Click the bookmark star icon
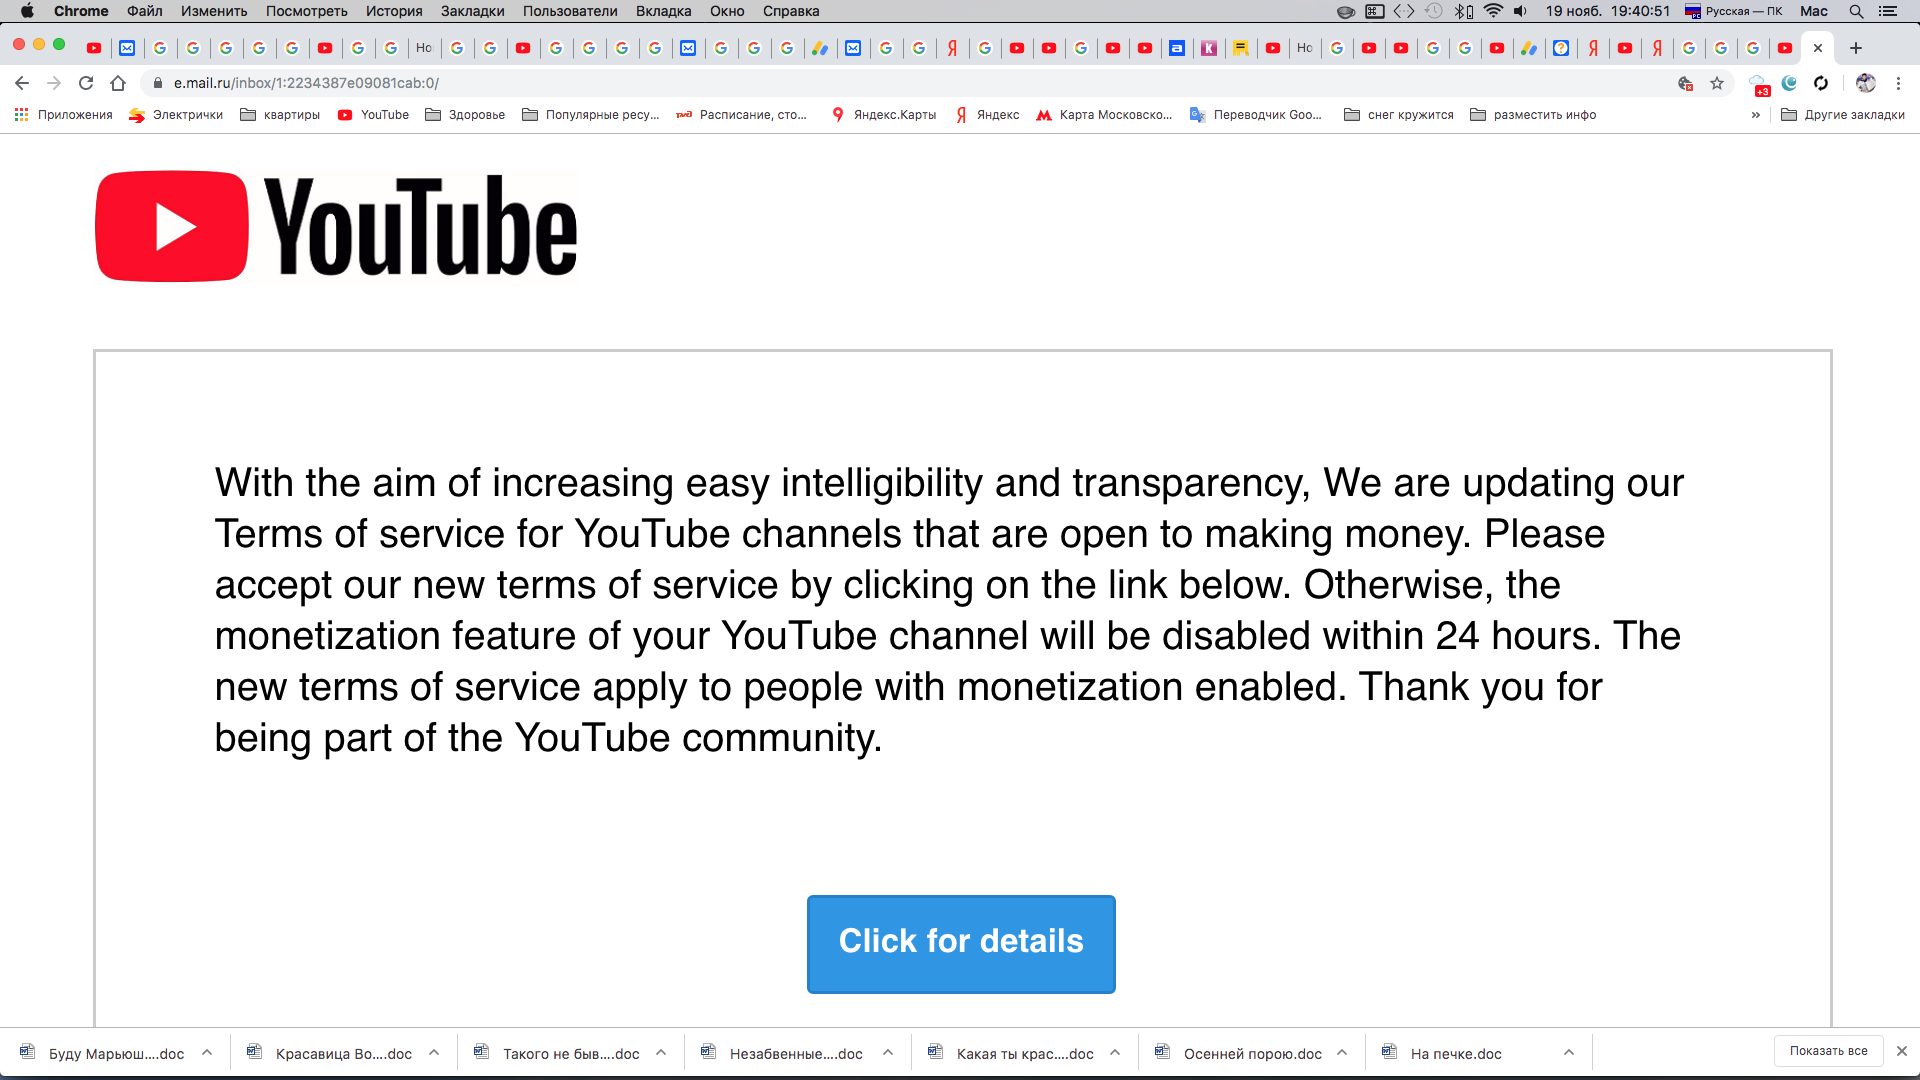This screenshot has height=1080, width=1920. (x=1717, y=83)
